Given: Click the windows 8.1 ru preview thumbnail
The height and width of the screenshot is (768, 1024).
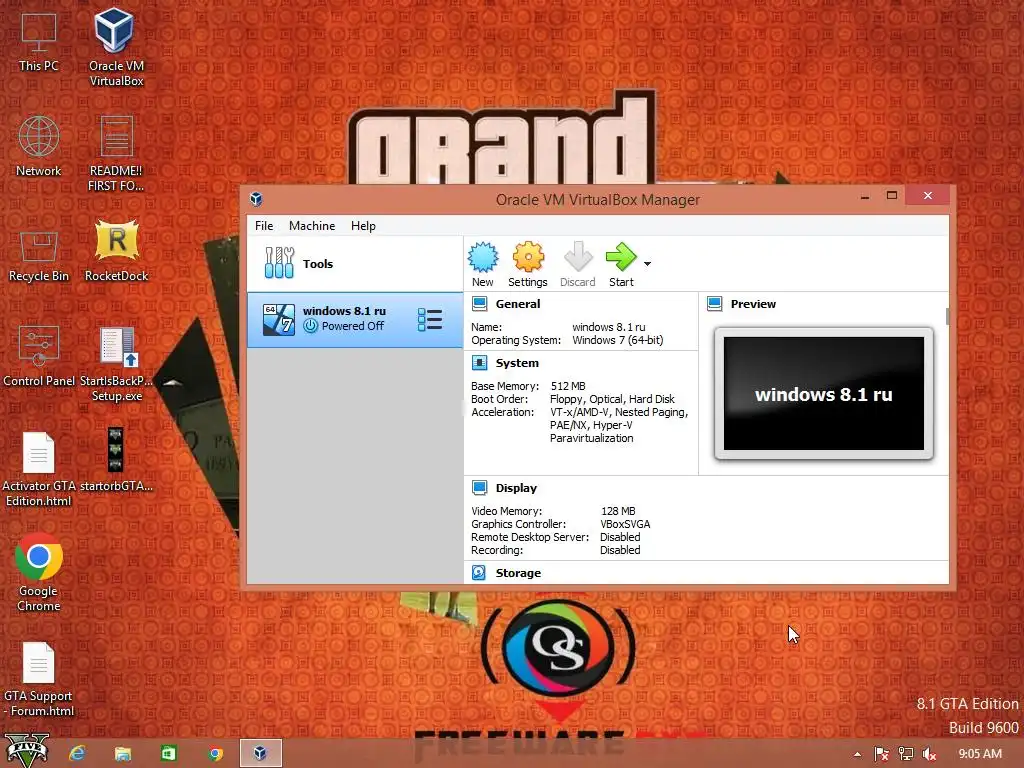Looking at the screenshot, I should coord(824,394).
